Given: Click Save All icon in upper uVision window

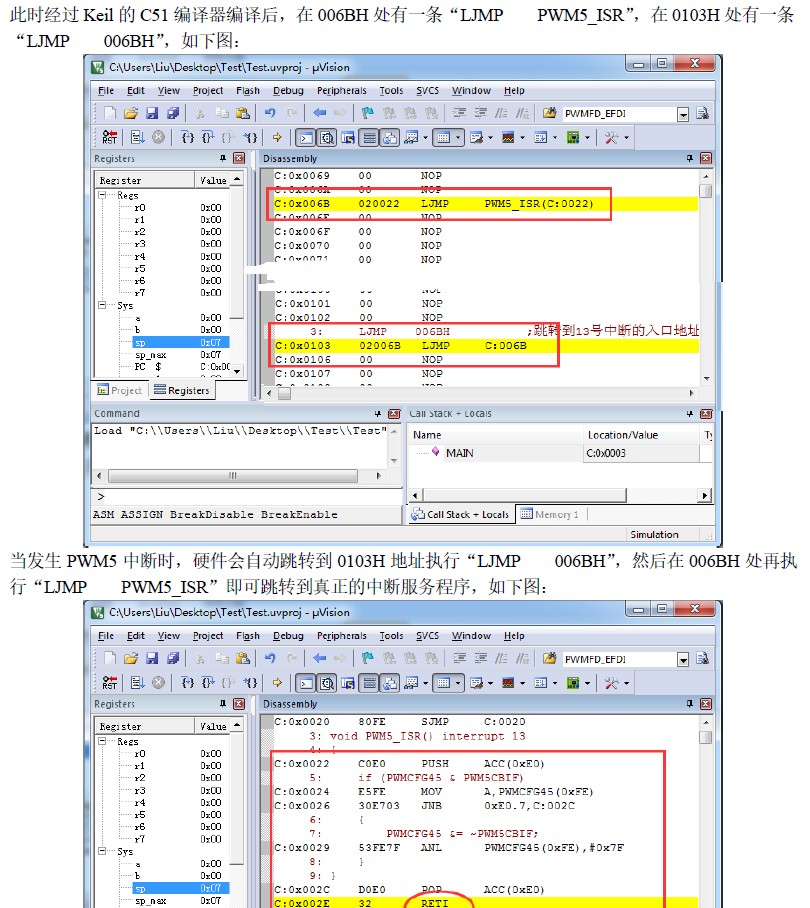Looking at the screenshot, I should (173, 113).
